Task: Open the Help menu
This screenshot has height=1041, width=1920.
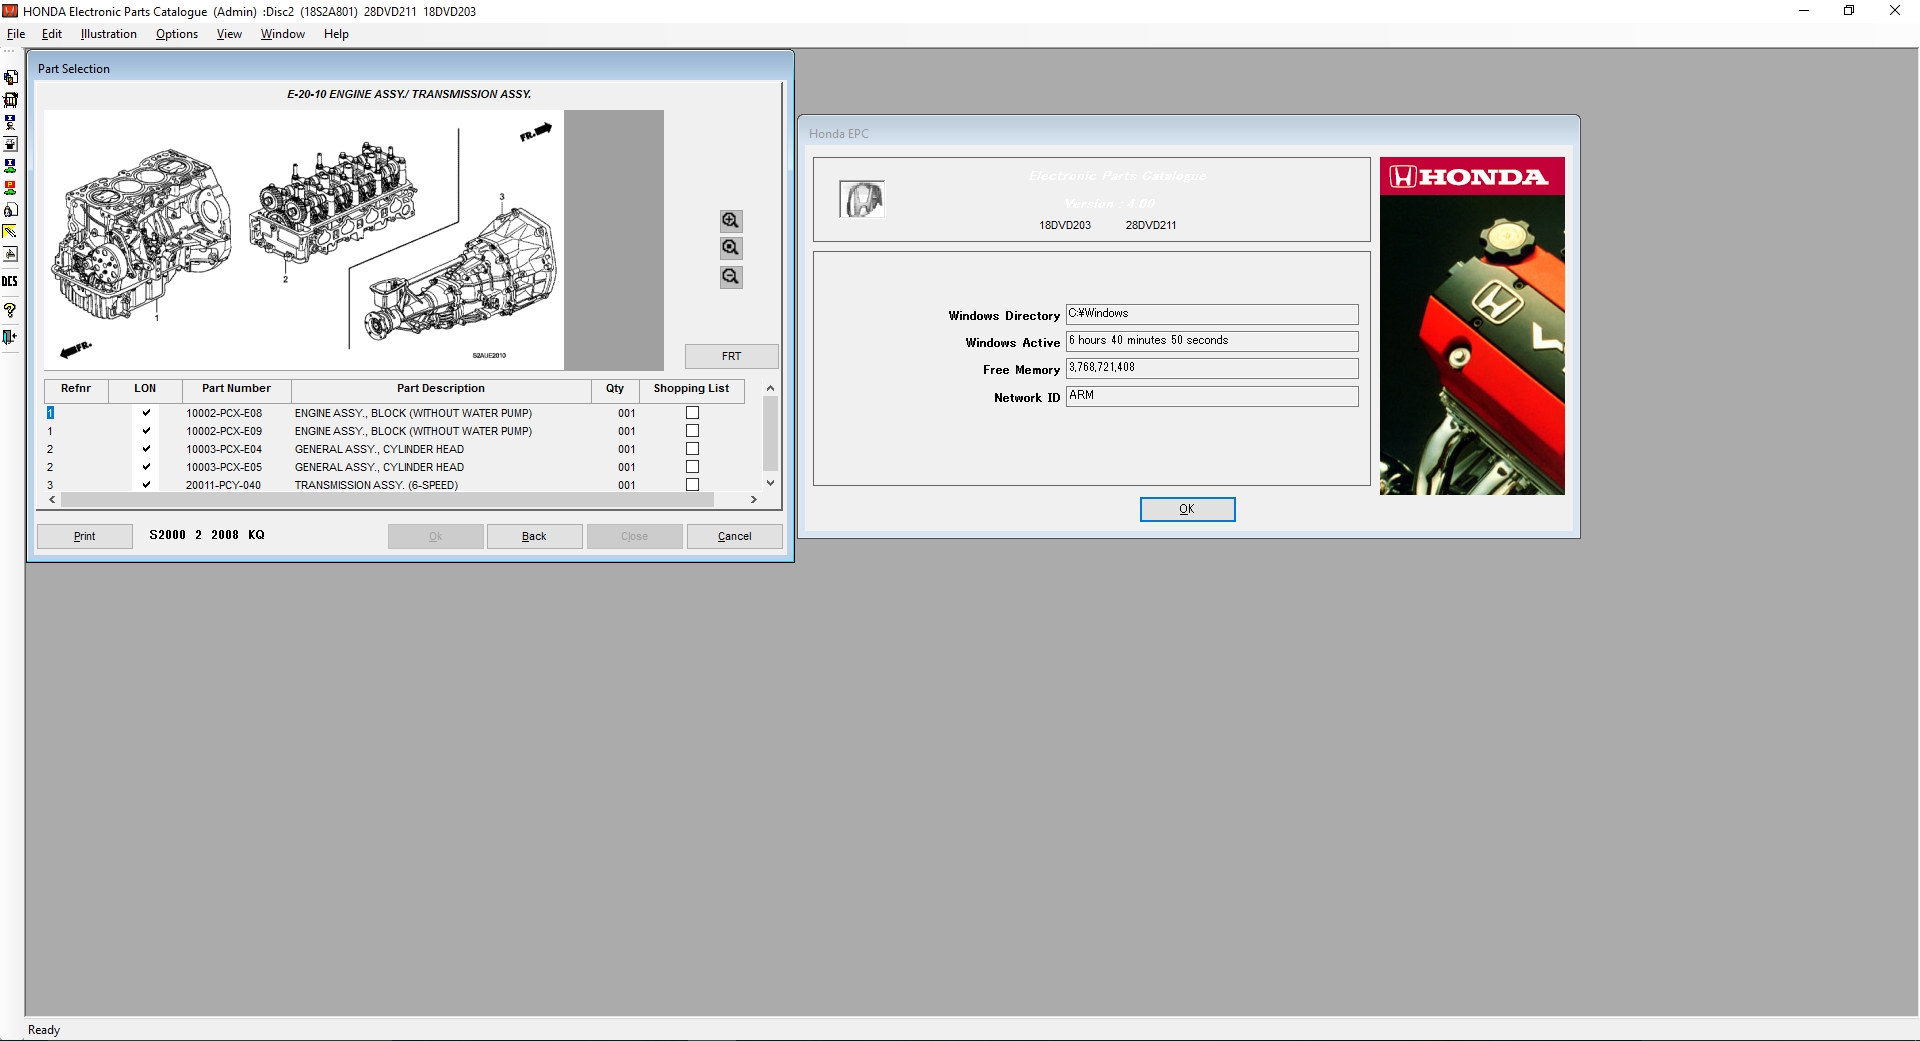Action: (336, 34)
